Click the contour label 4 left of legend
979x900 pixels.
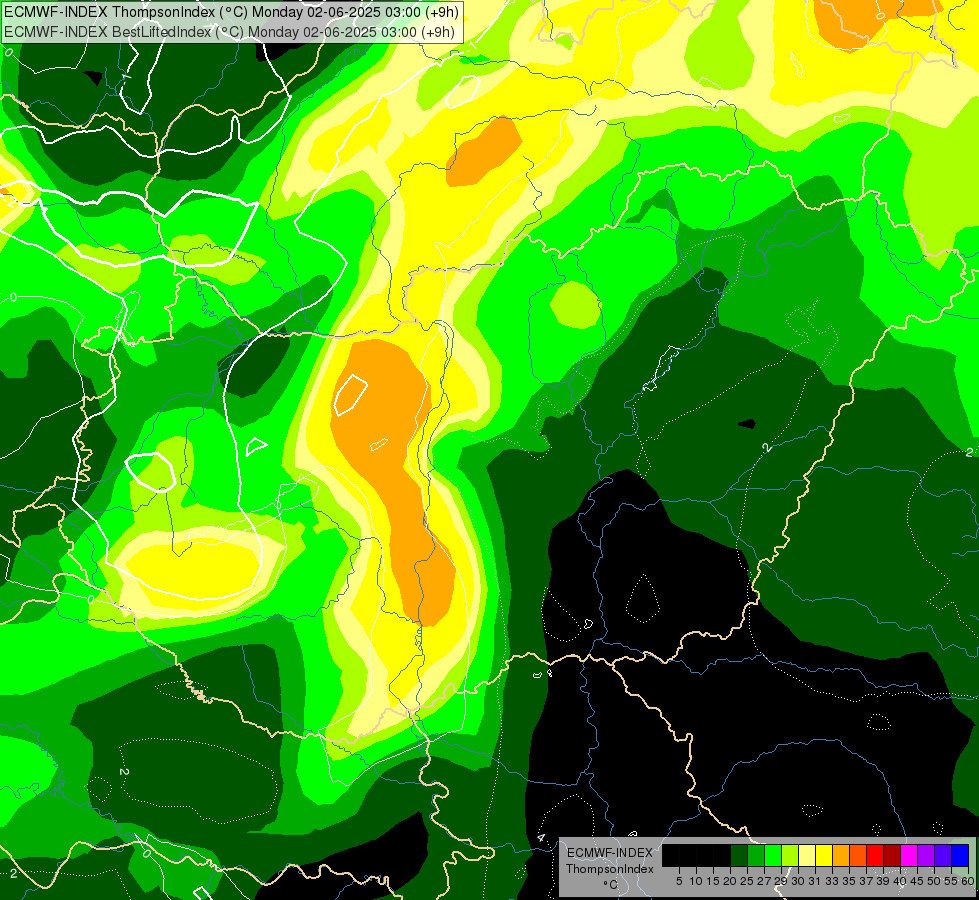pos(541,838)
